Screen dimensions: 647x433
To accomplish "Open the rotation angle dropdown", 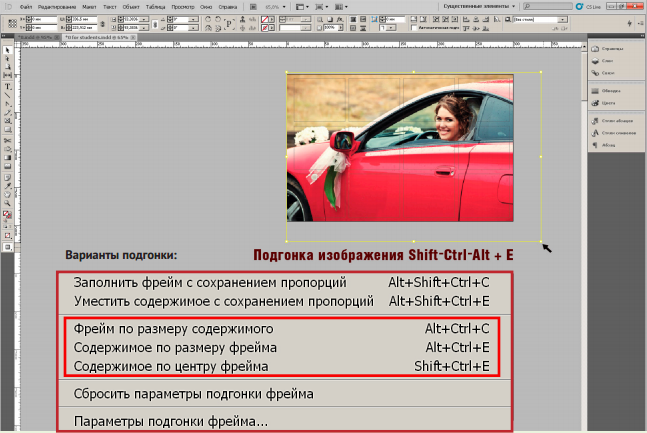I will 193,19.
